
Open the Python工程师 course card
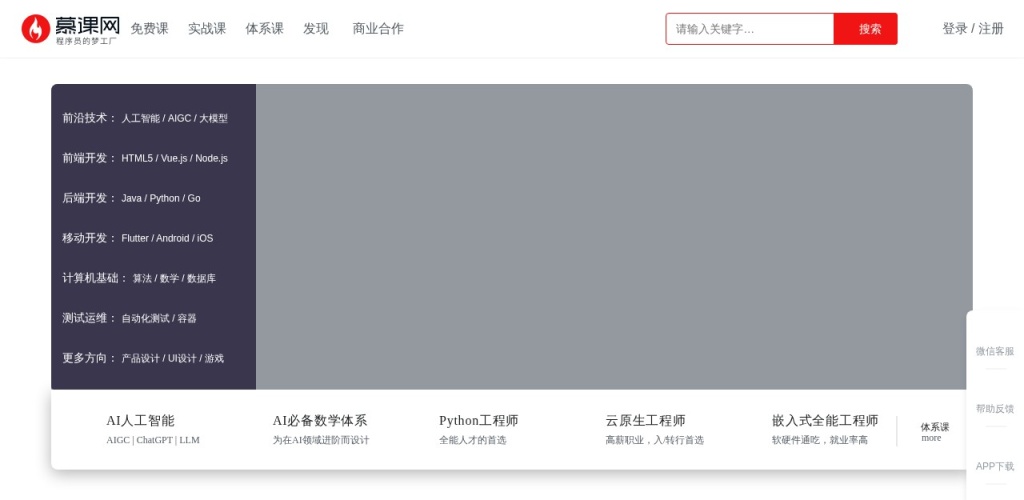click(478, 429)
